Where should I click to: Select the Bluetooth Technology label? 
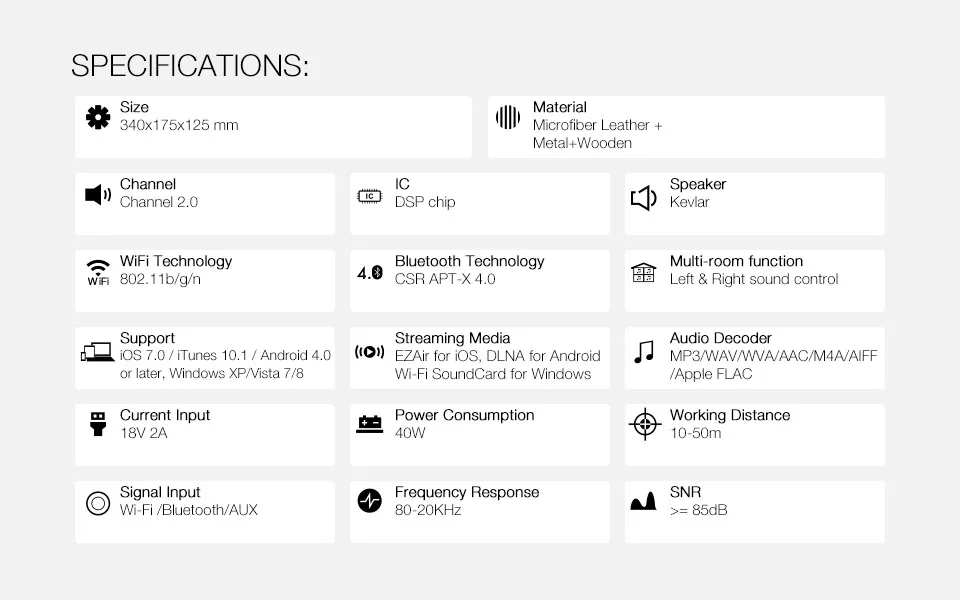(x=470, y=261)
